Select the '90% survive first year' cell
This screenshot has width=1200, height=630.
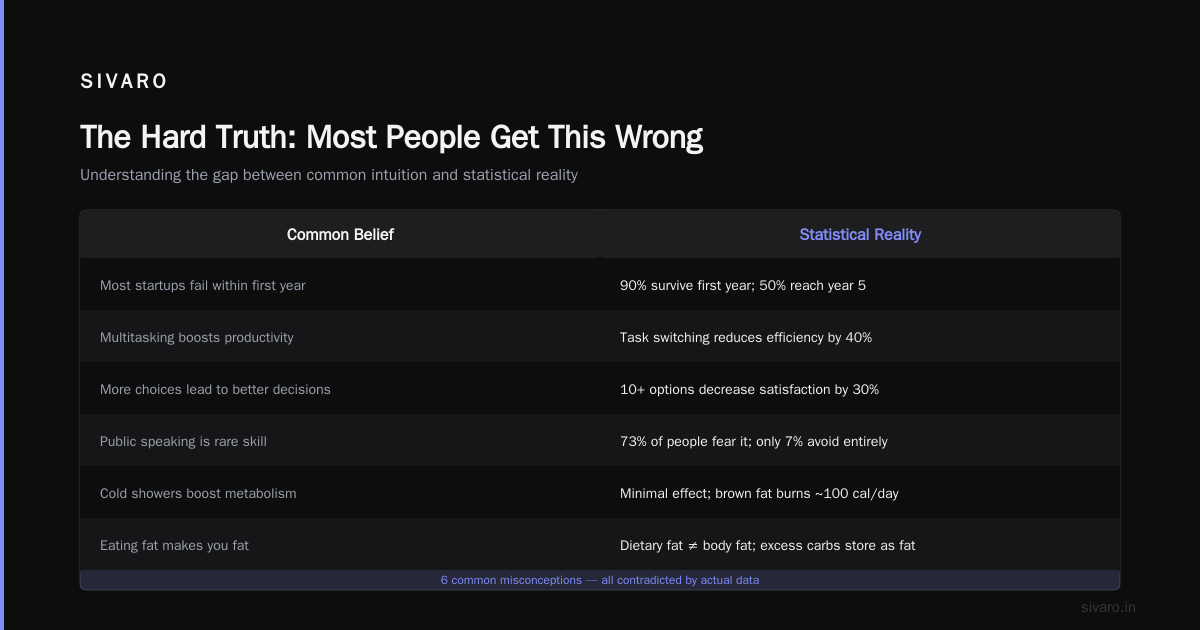860,285
